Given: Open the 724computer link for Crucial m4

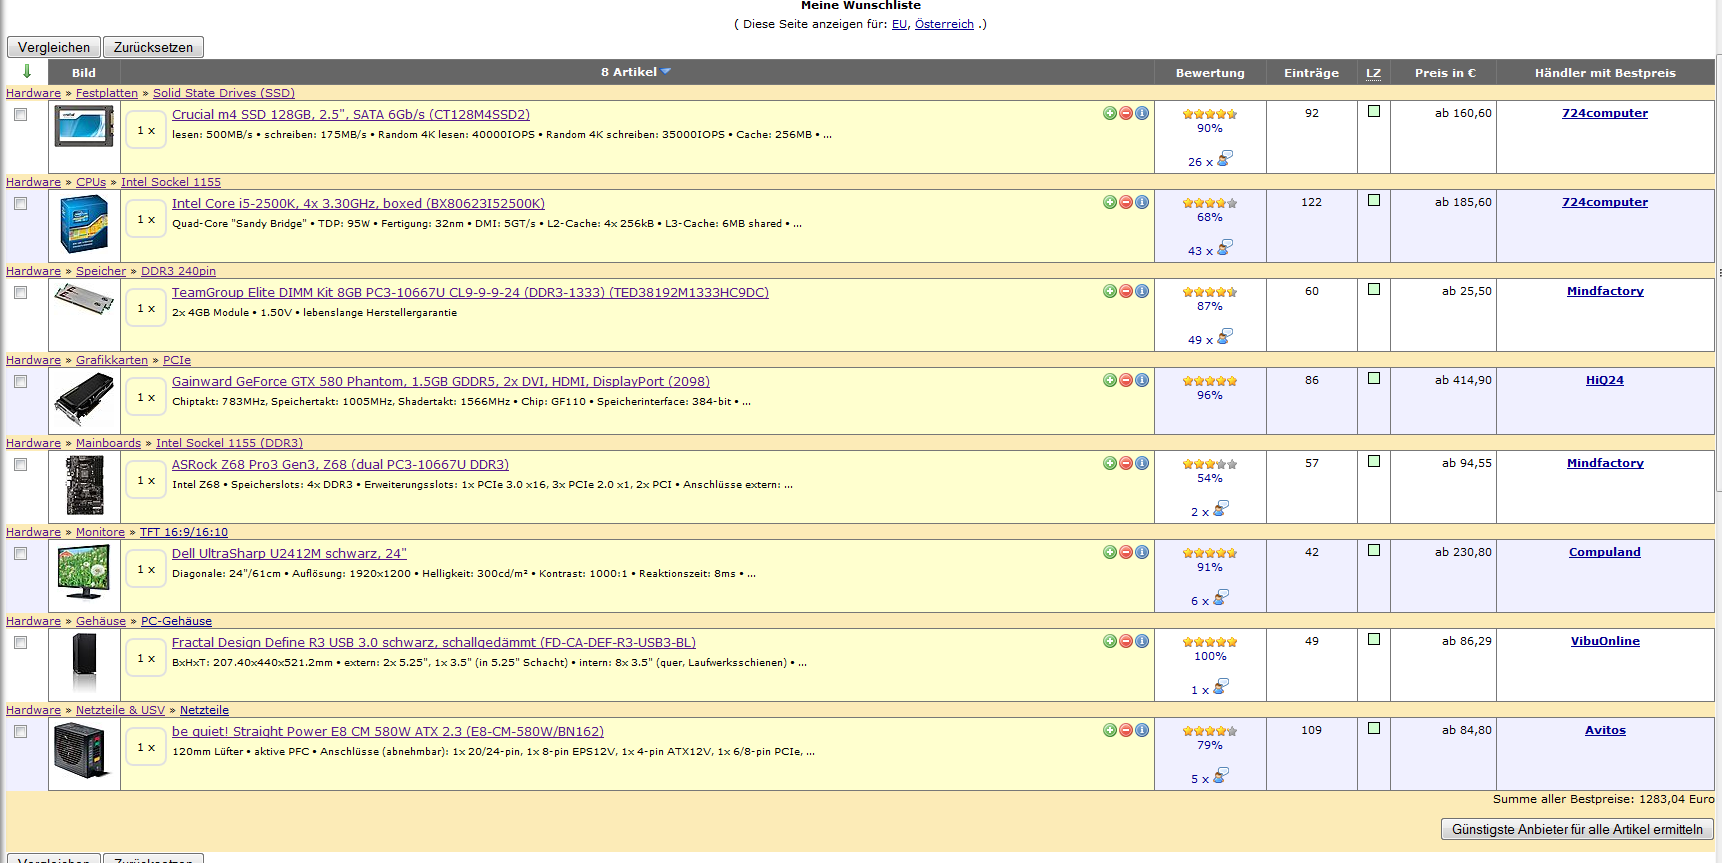Looking at the screenshot, I should click(1605, 113).
